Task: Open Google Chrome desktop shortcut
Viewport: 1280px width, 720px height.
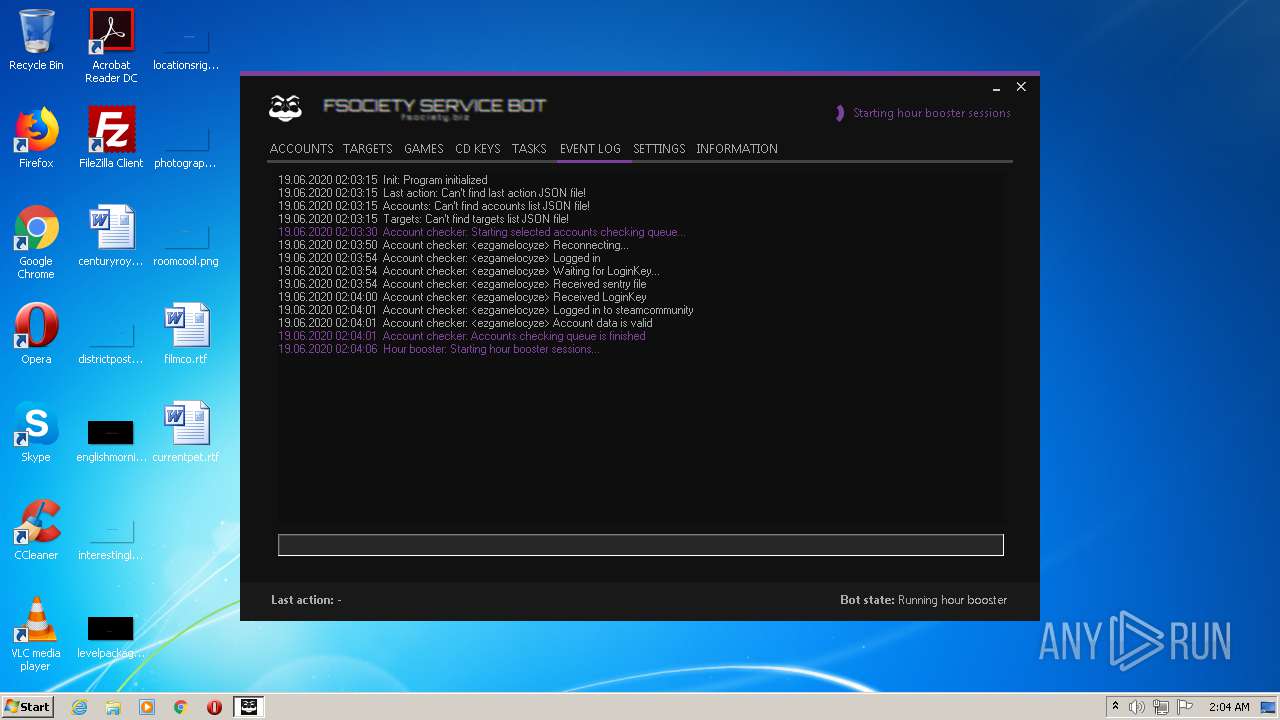Action: tap(36, 242)
